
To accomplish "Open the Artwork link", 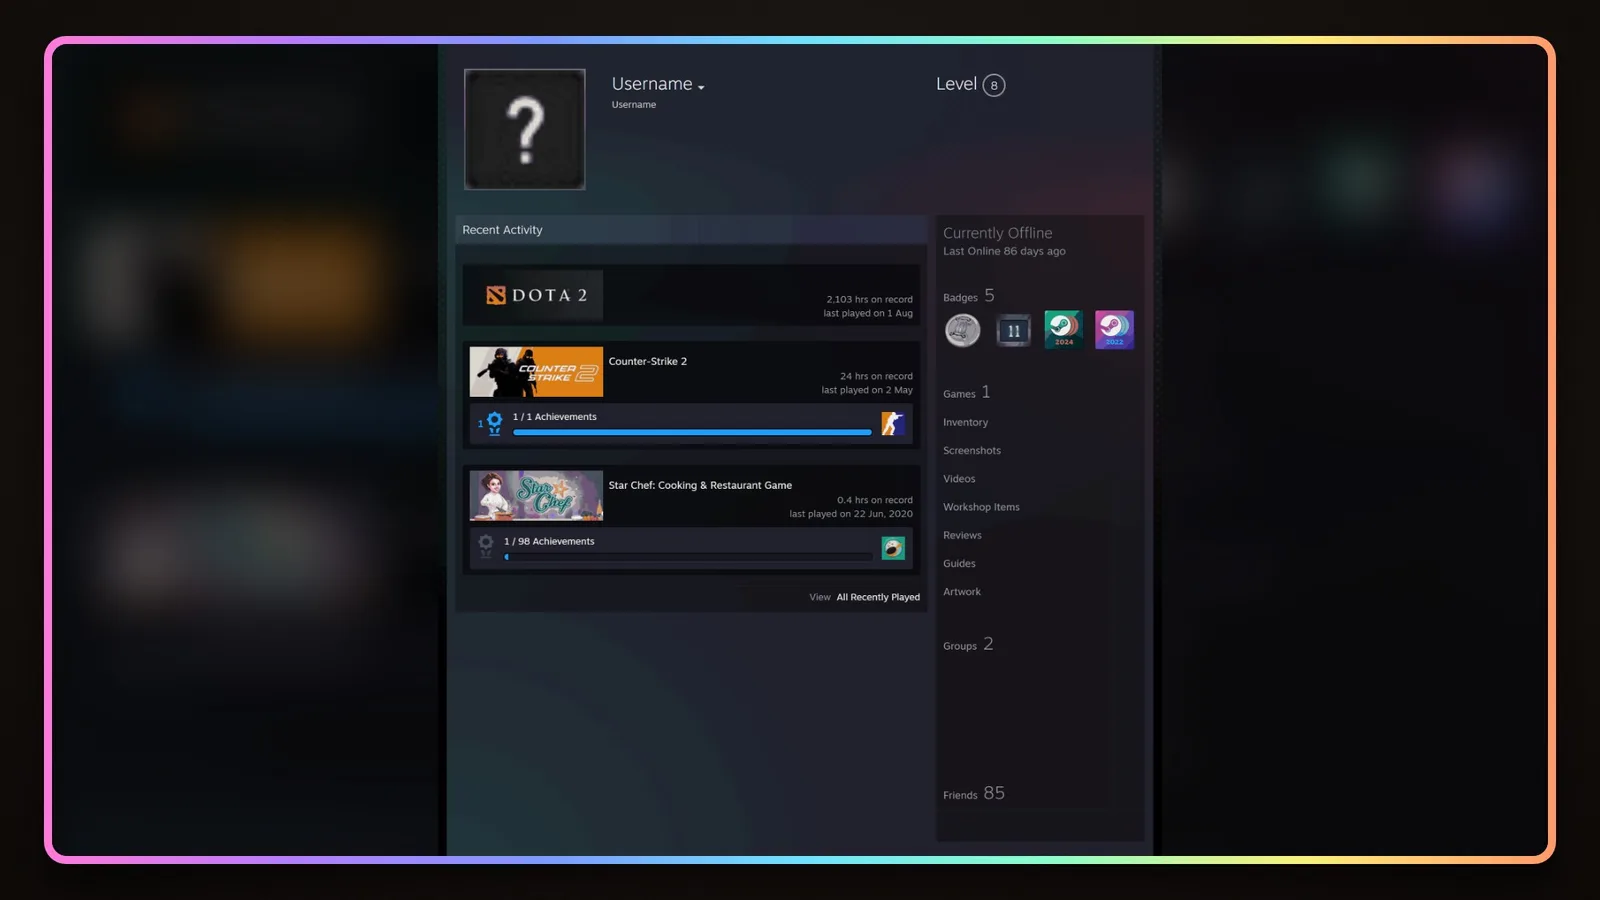I will (962, 591).
